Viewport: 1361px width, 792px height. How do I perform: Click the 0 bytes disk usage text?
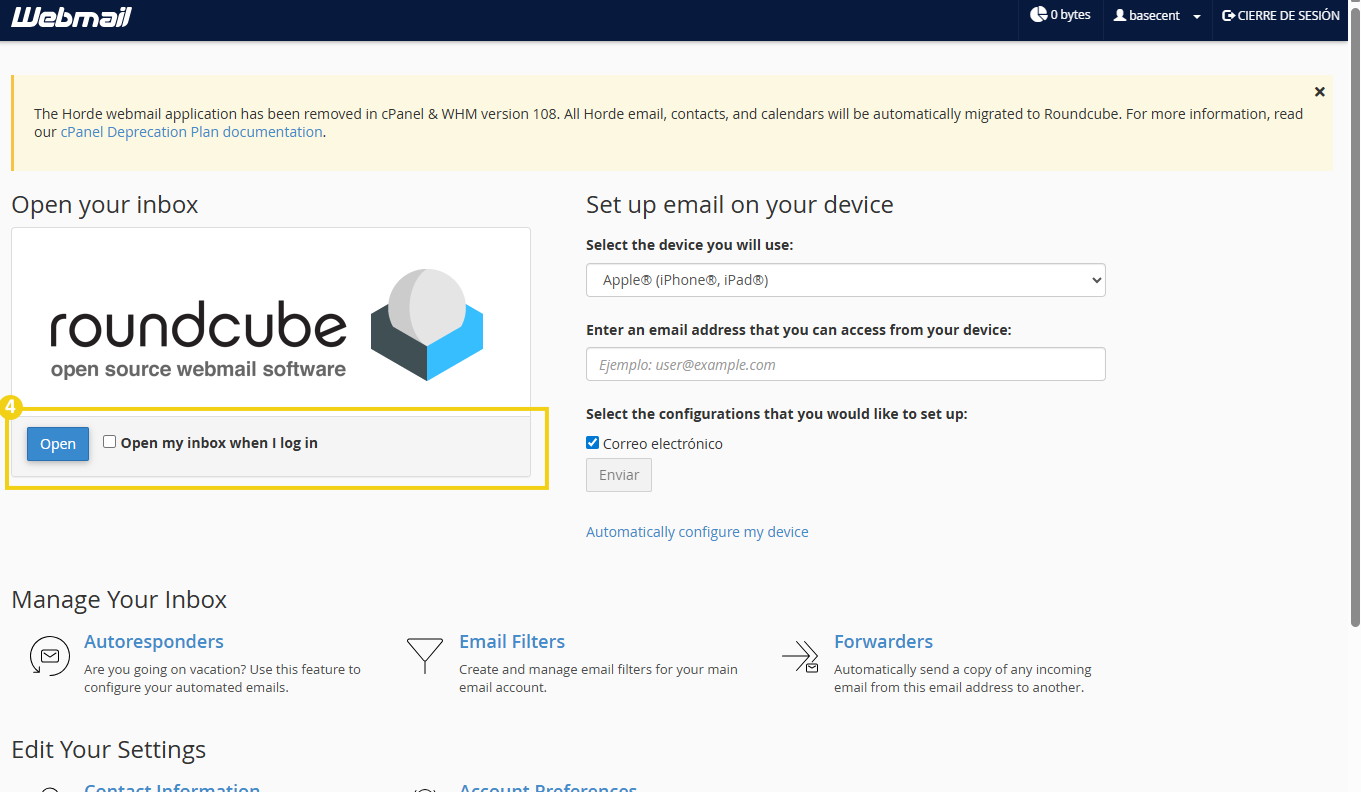[x=1070, y=15]
